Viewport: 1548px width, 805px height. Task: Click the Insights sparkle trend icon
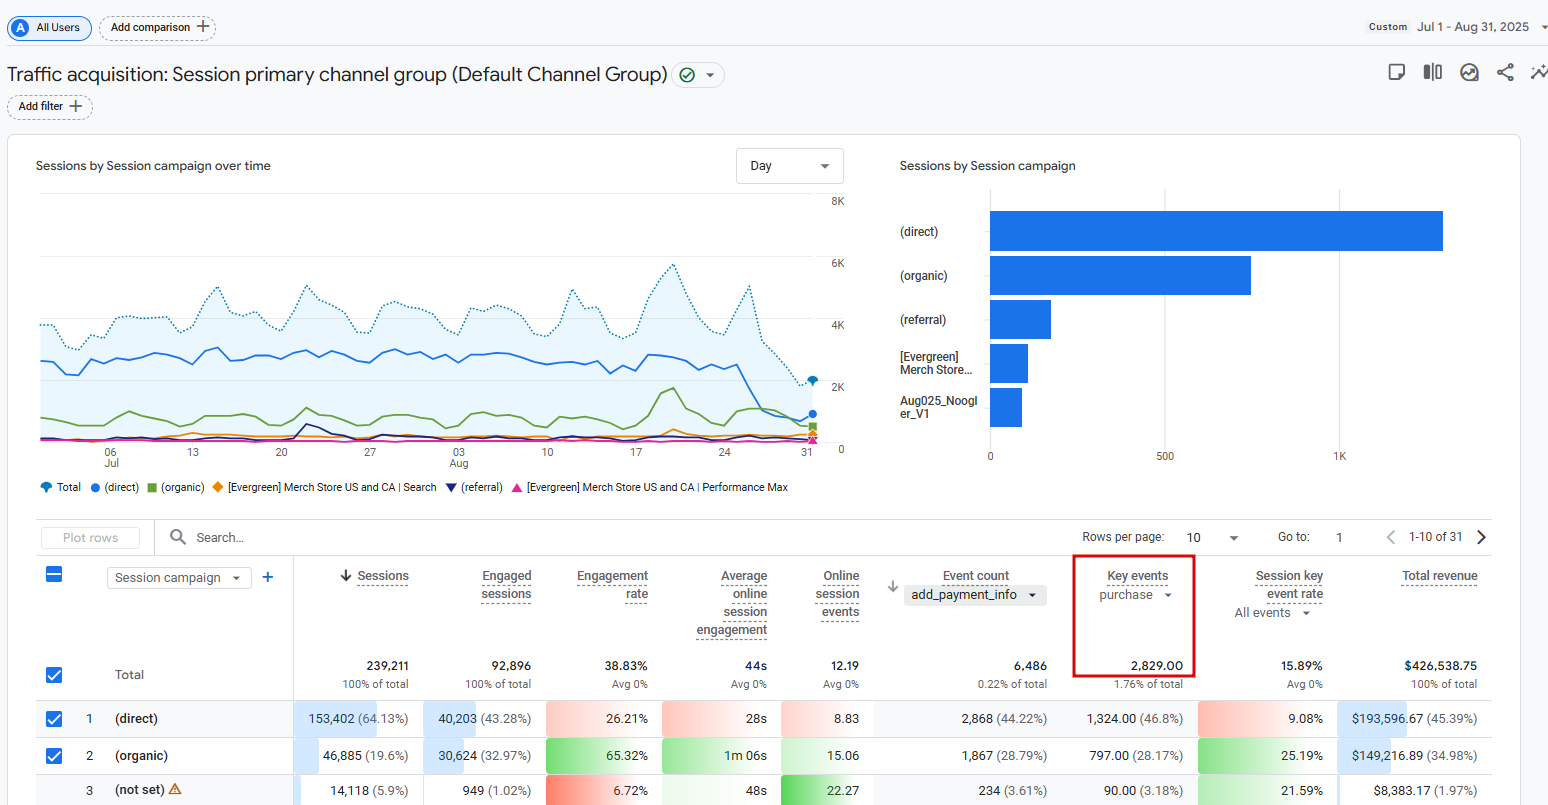[x=1538, y=72]
